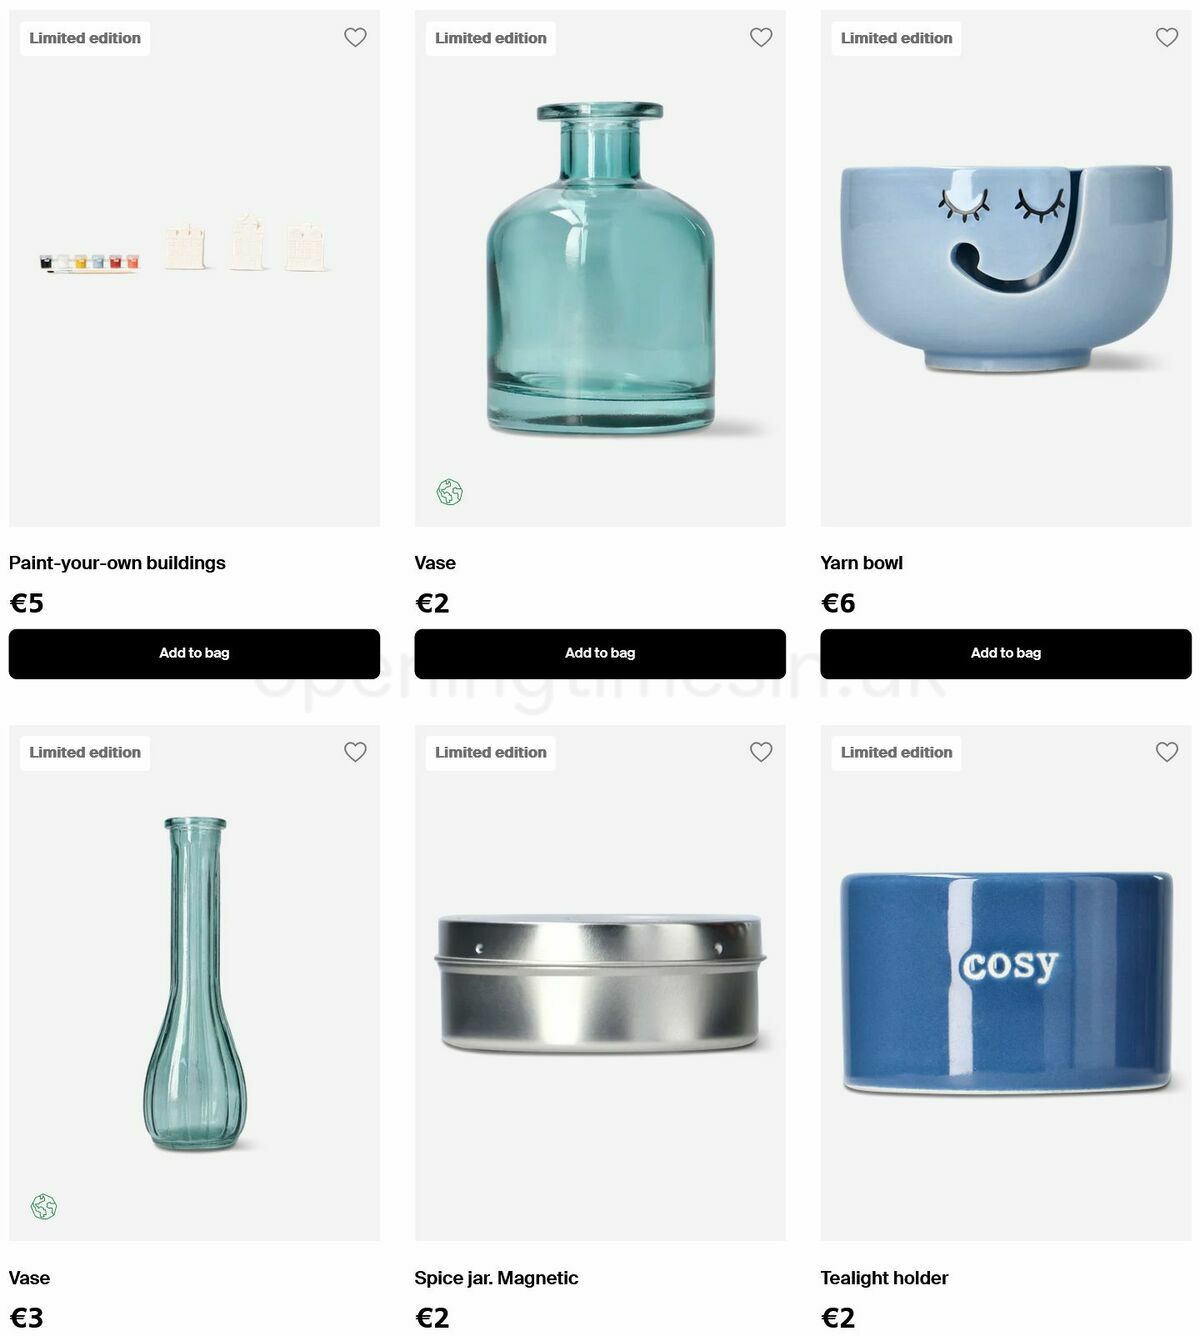Open the Yarn bowl product title link

pos(861,563)
